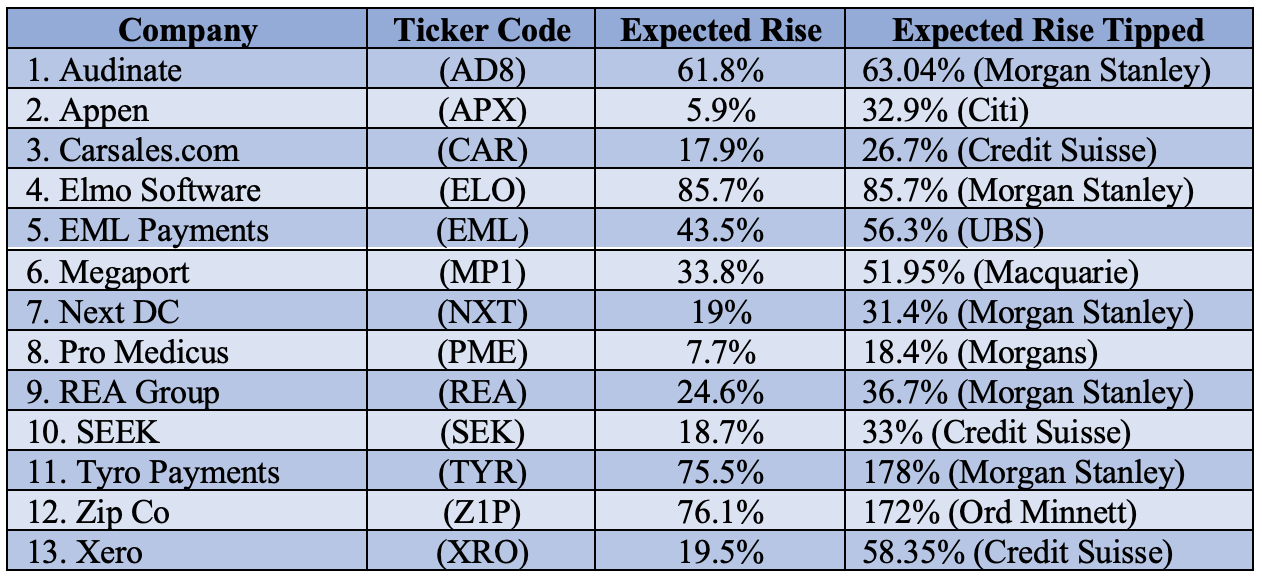Click the Carsales.com row name
Screen dimensions: 1262x582
pyautogui.click(x=149, y=150)
